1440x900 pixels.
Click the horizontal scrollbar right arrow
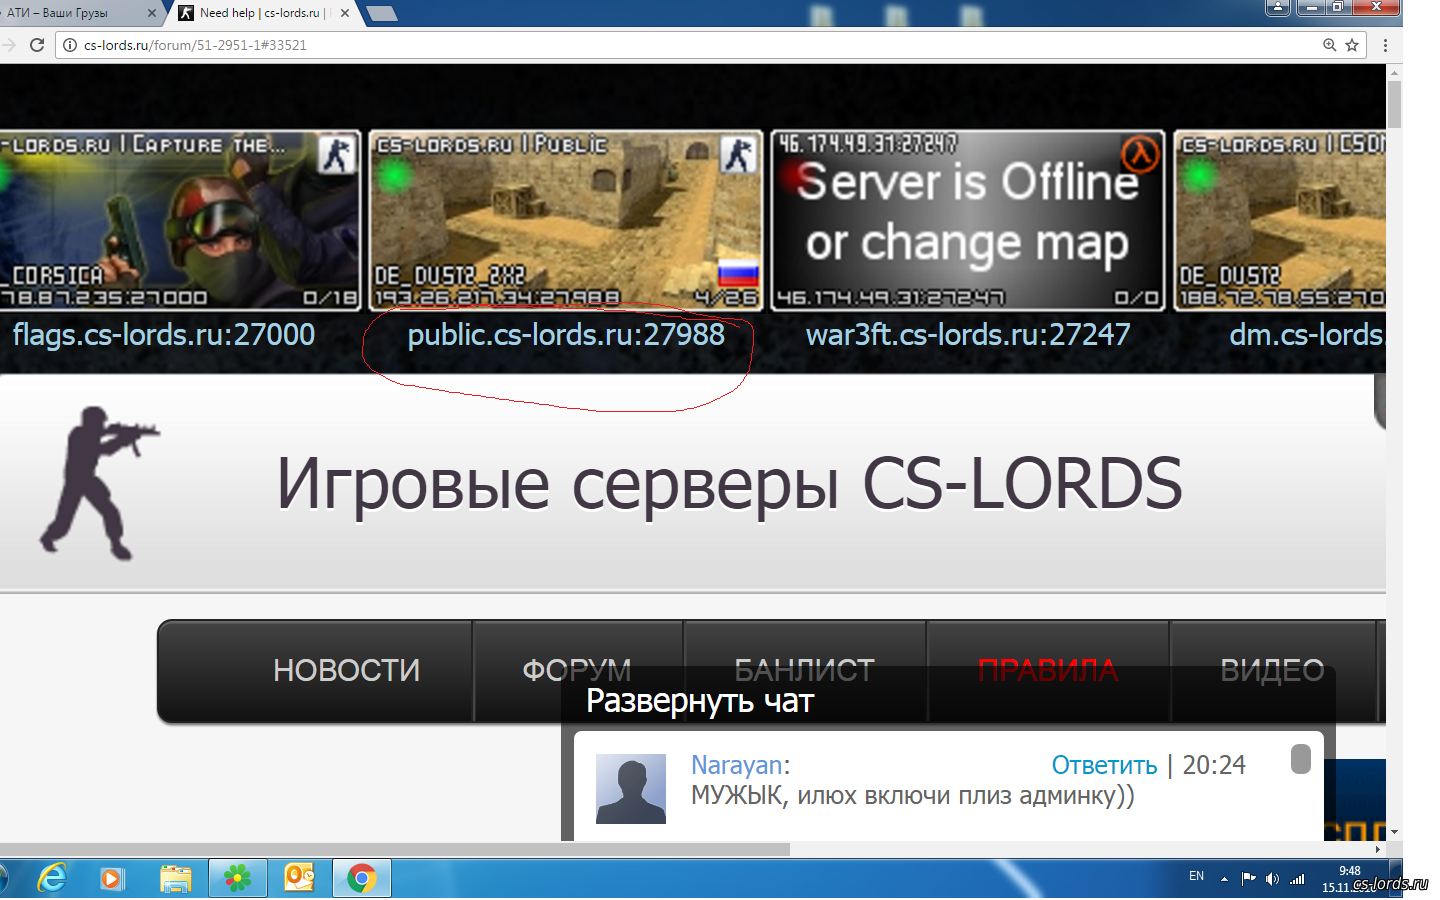[1378, 849]
